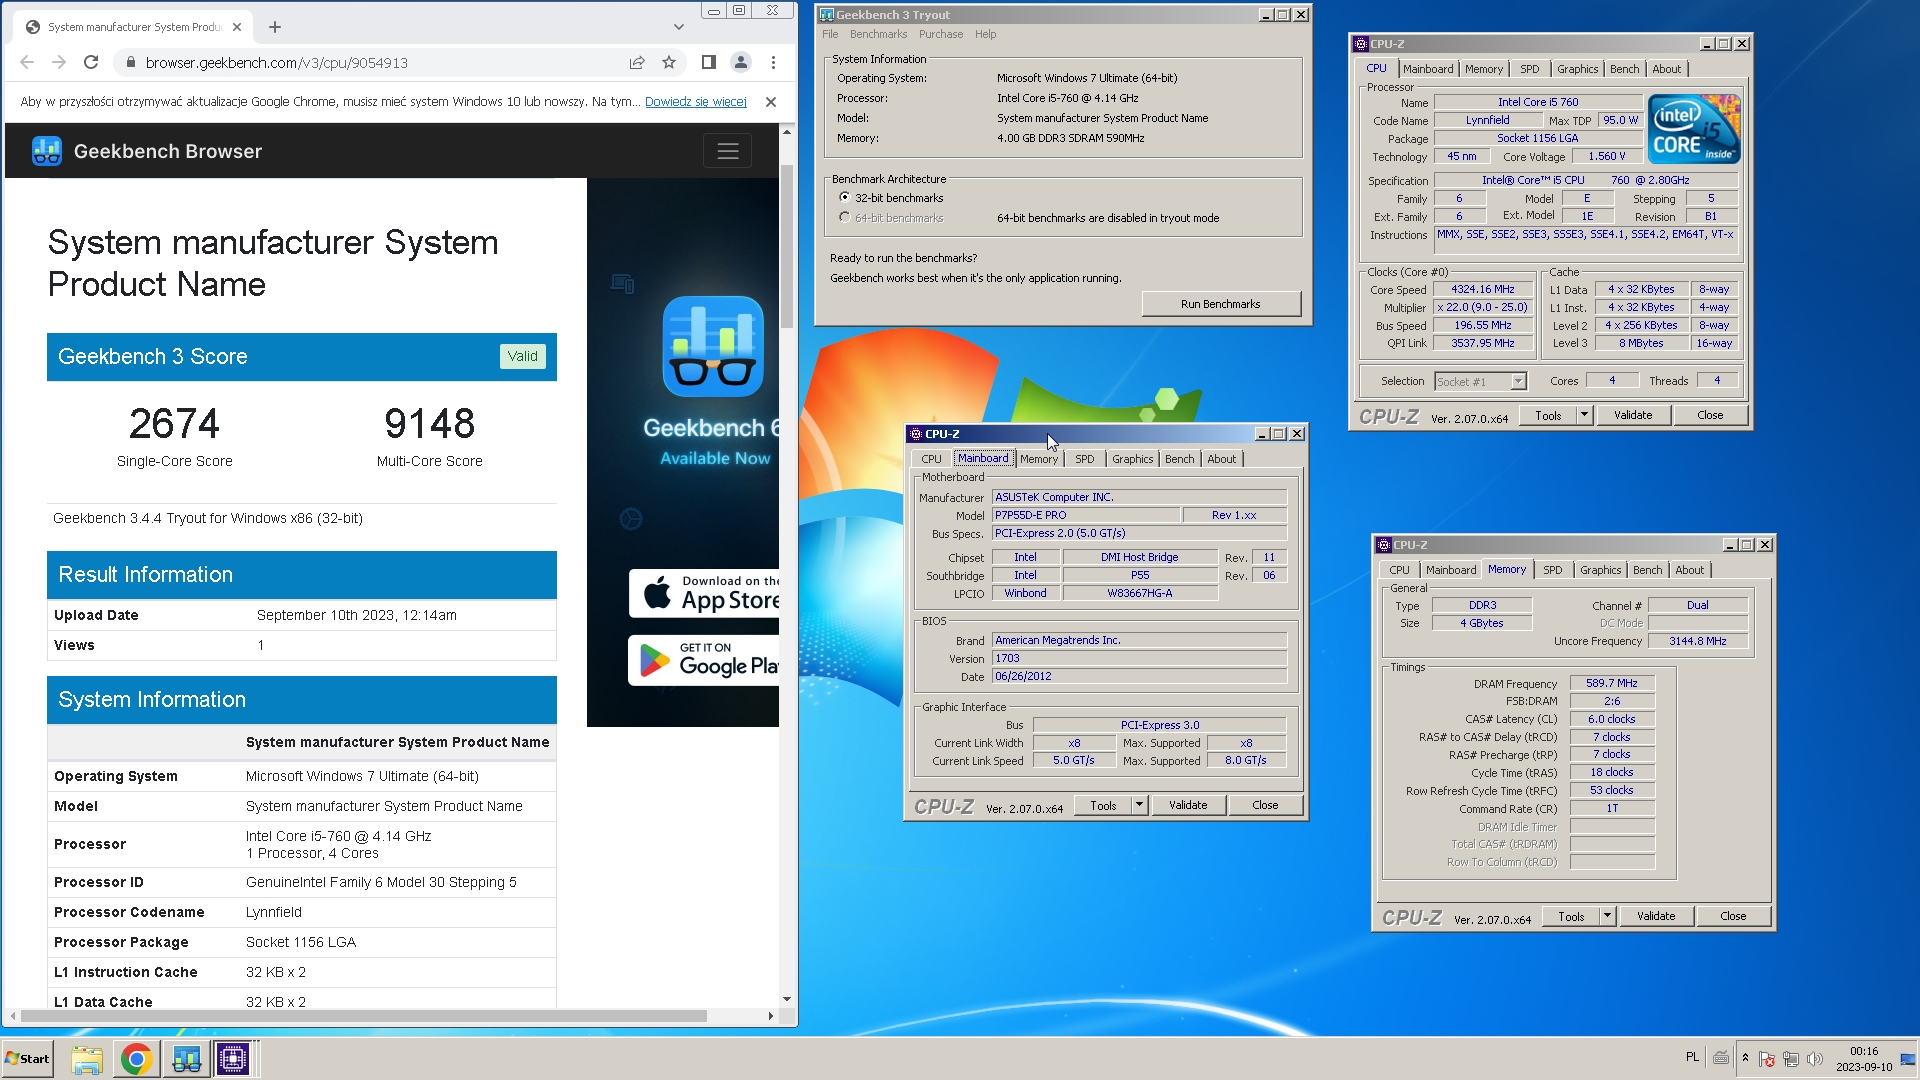Open Windows Explorer from taskbar

tap(87, 1059)
